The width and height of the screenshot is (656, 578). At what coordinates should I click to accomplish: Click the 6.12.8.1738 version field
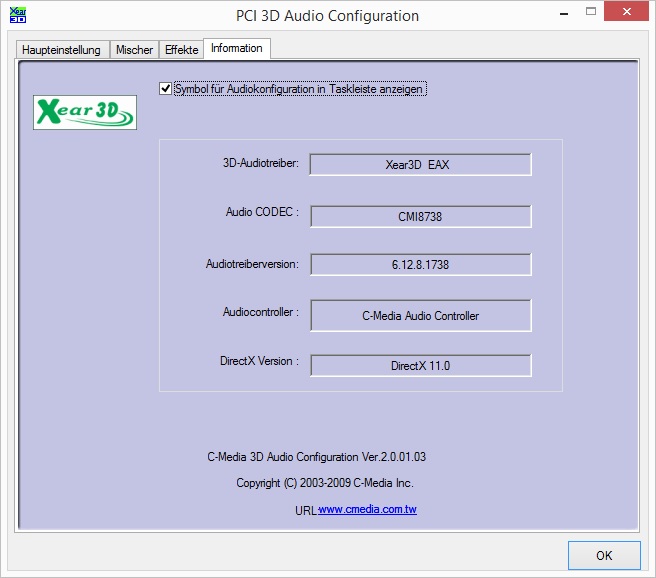point(420,264)
